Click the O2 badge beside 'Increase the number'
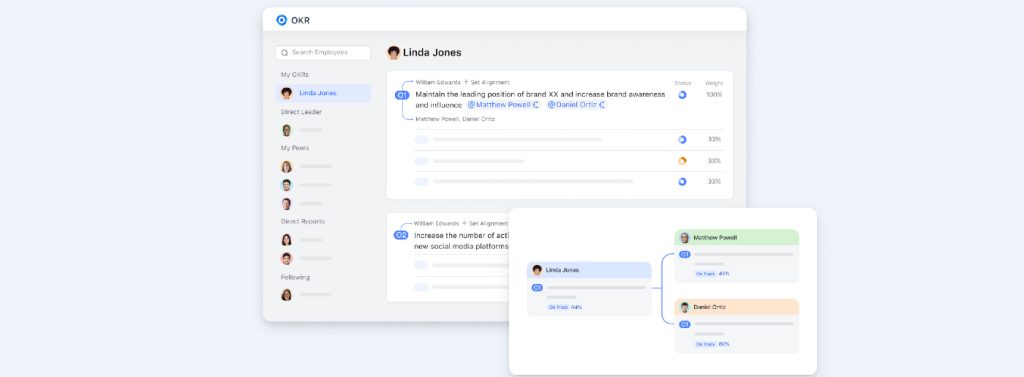The height and width of the screenshot is (377, 1024). tap(401, 235)
